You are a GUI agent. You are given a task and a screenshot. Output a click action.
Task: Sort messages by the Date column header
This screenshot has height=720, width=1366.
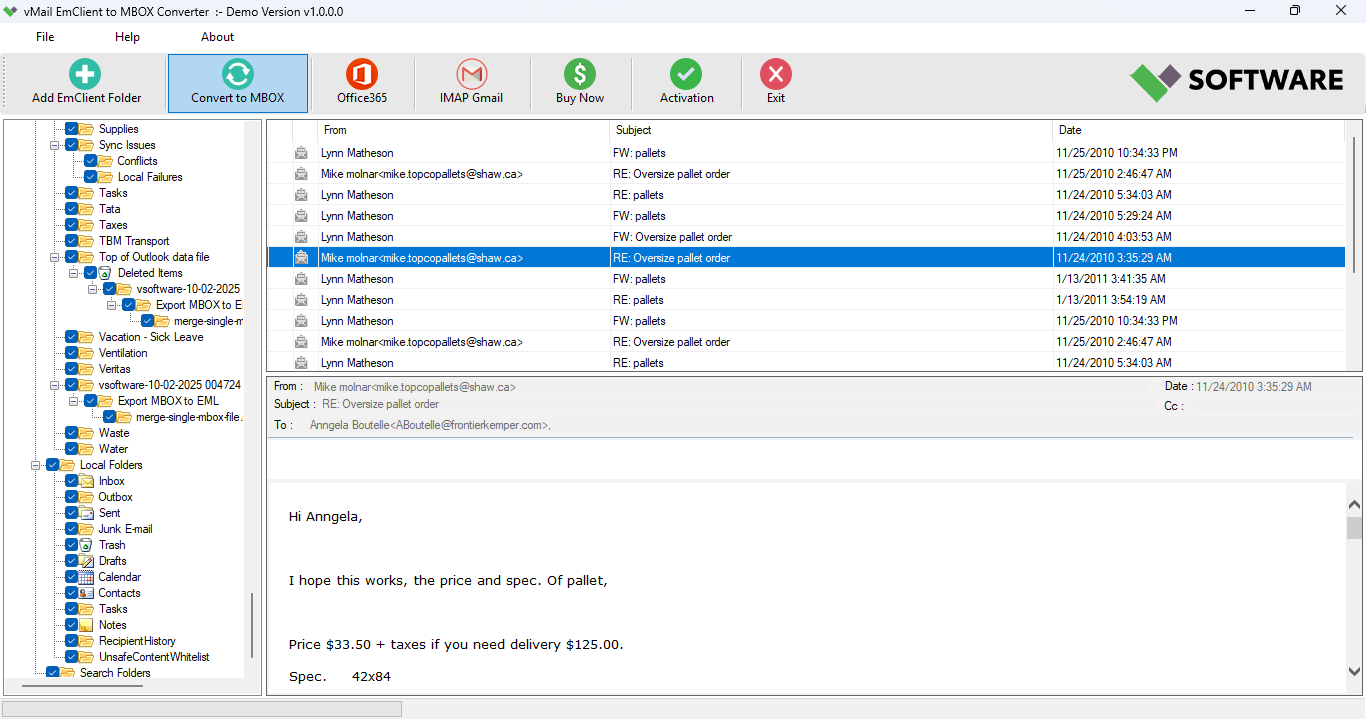pyautogui.click(x=1198, y=130)
